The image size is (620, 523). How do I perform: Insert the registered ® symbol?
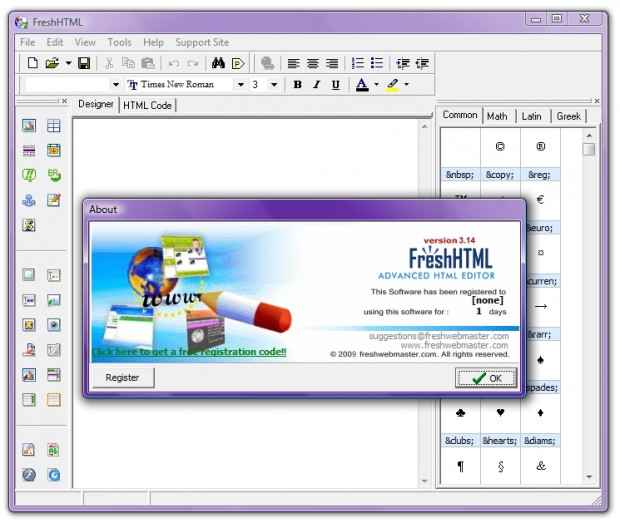541,147
